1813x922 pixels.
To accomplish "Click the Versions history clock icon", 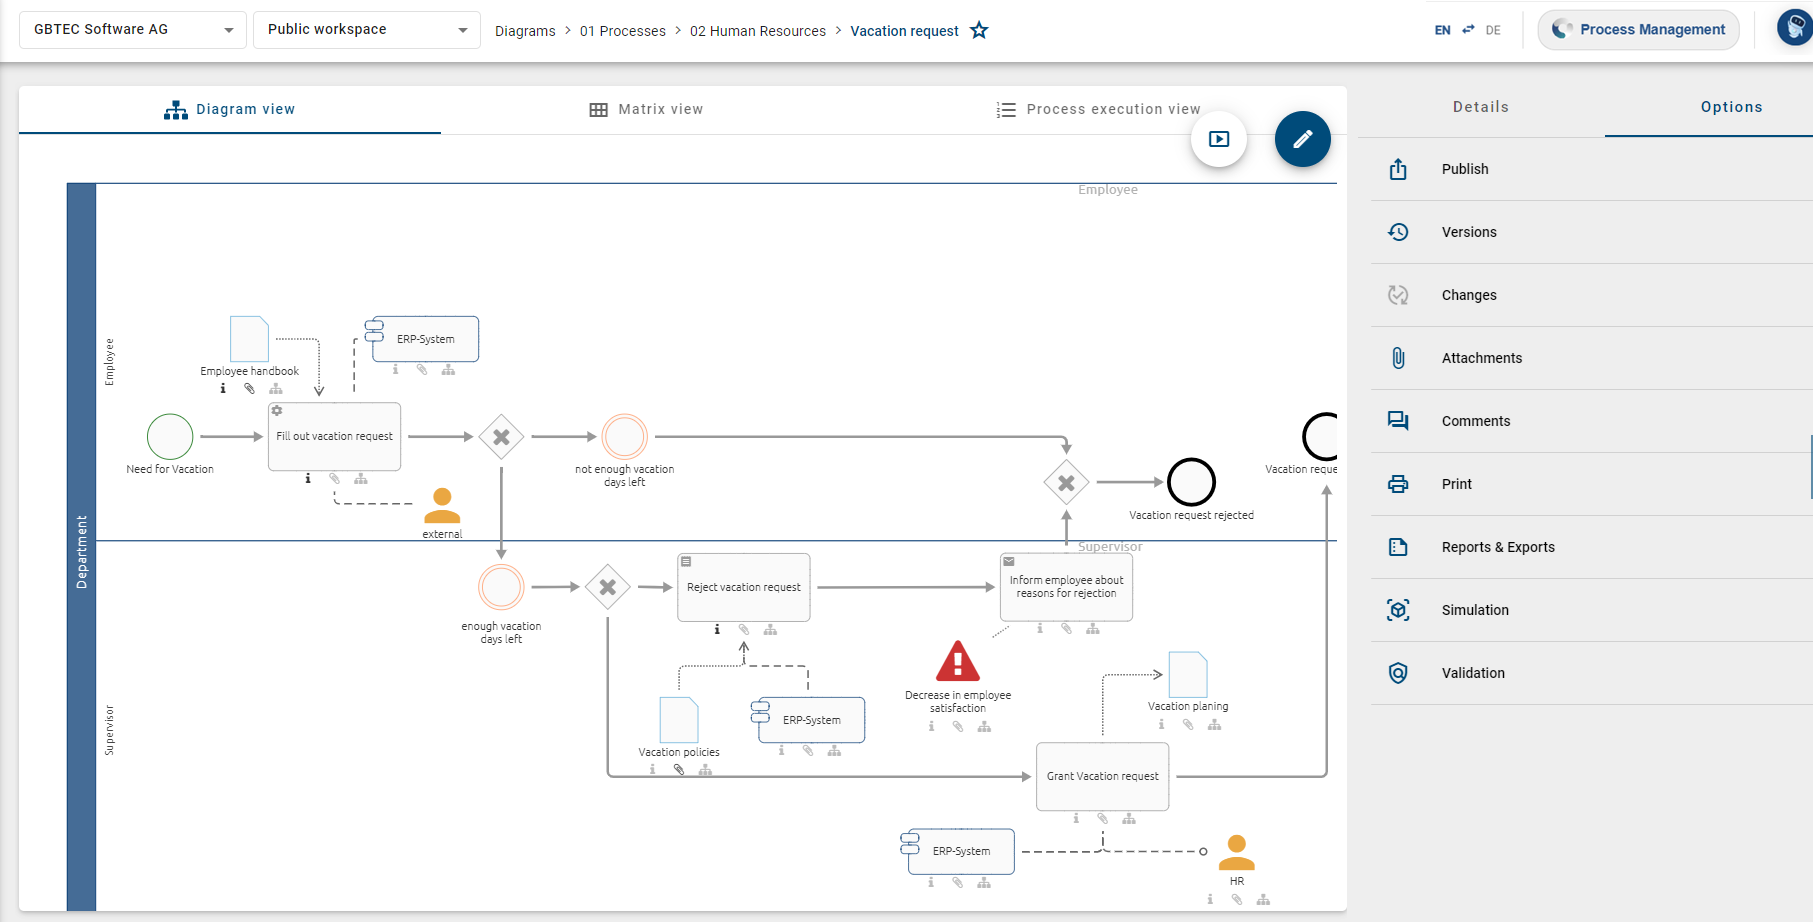I will [1398, 232].
